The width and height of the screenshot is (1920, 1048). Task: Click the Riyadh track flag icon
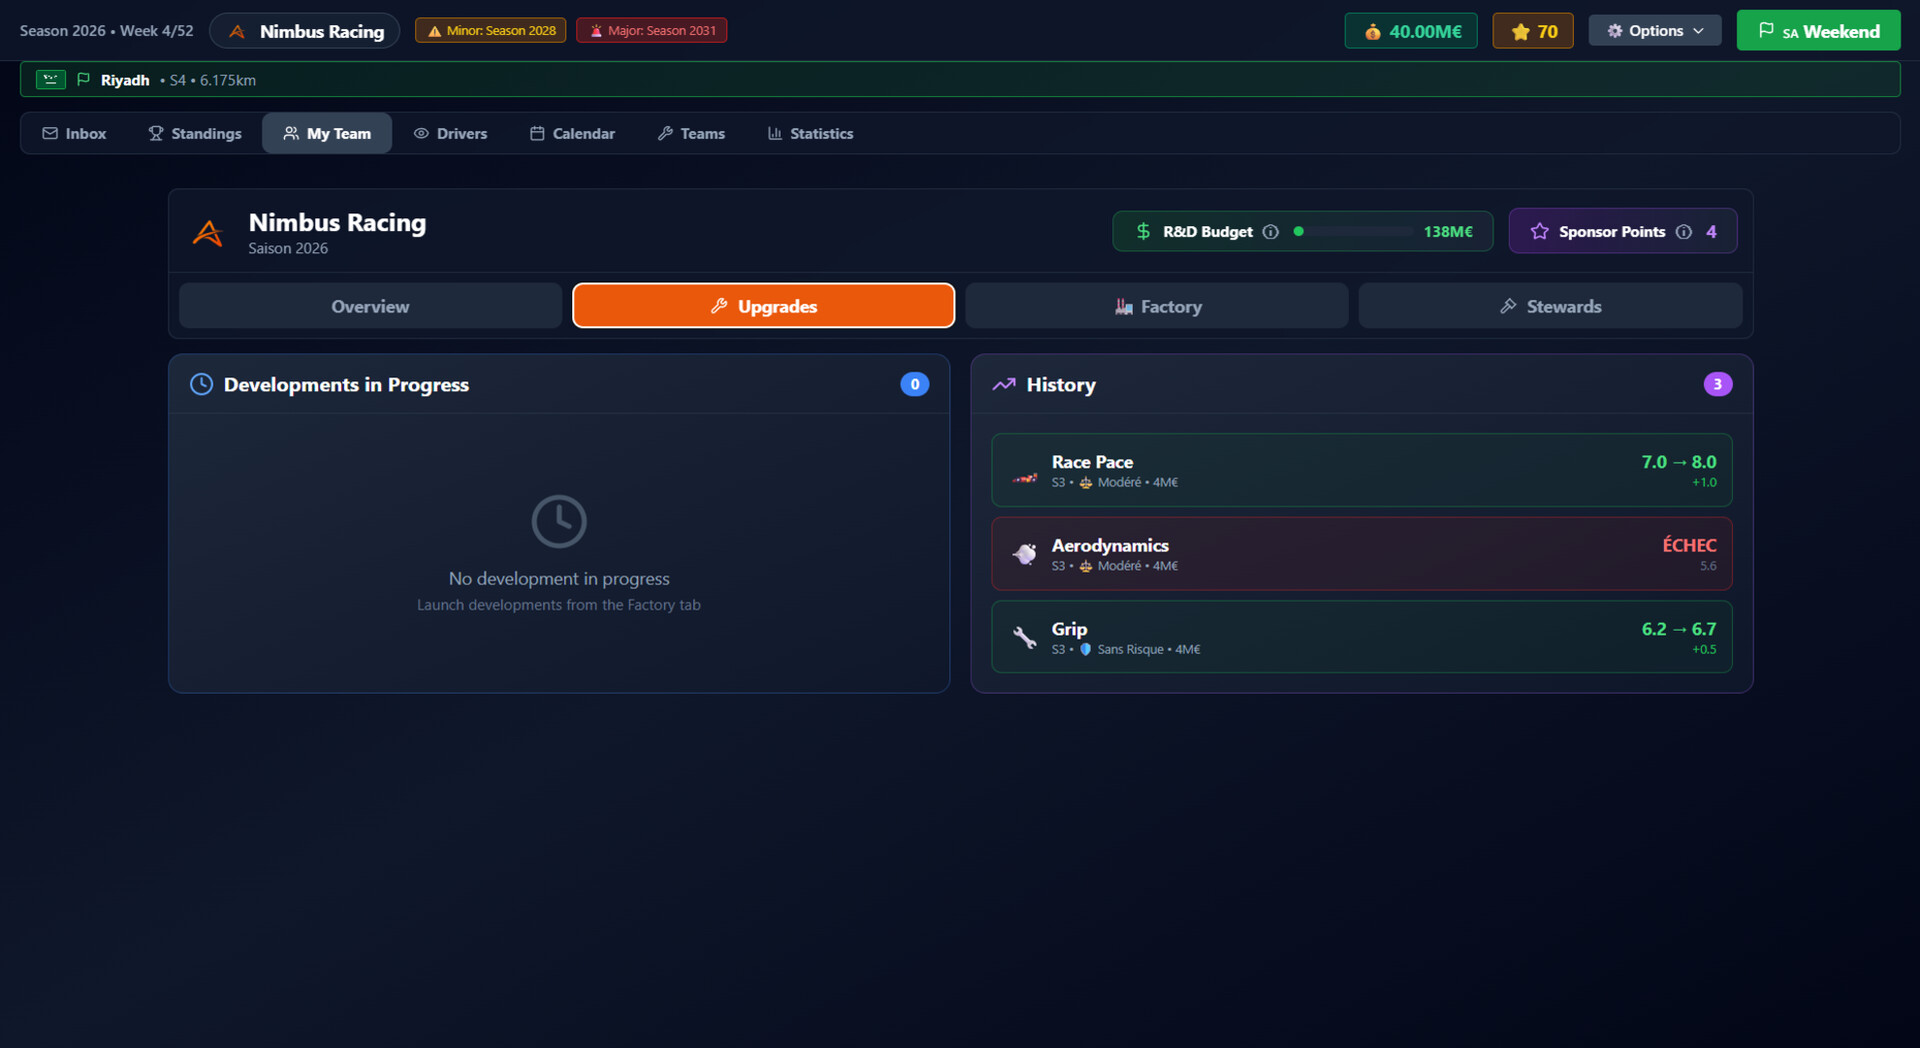(x=84, y=79)
